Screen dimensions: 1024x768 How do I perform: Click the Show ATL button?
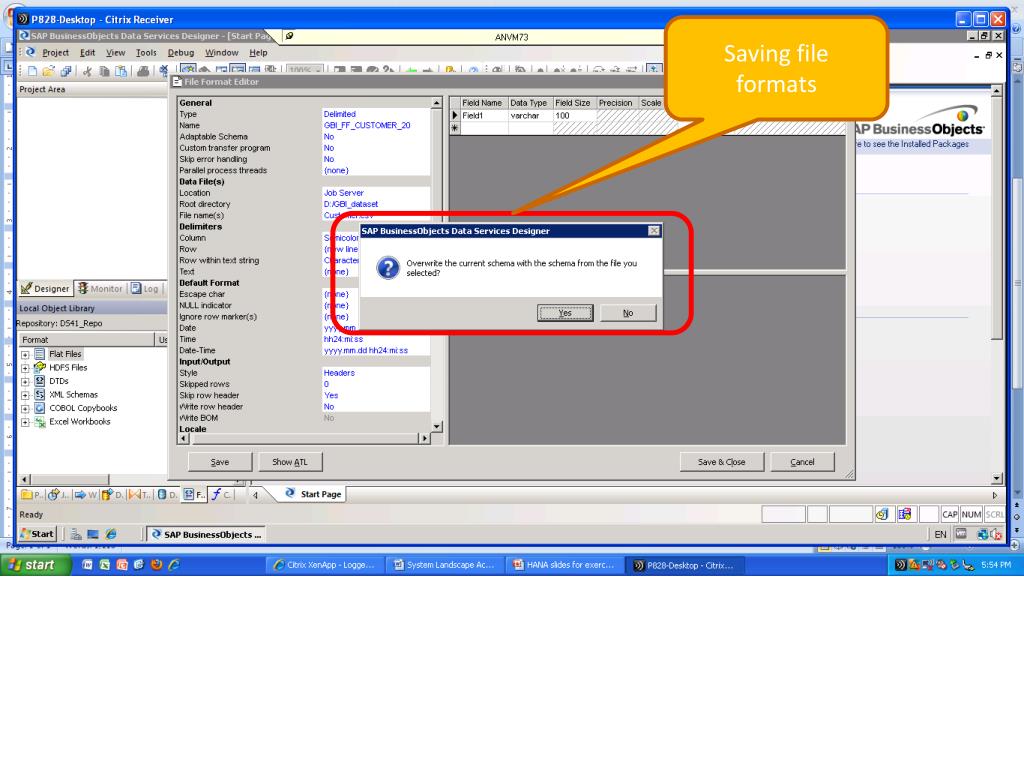290,462
